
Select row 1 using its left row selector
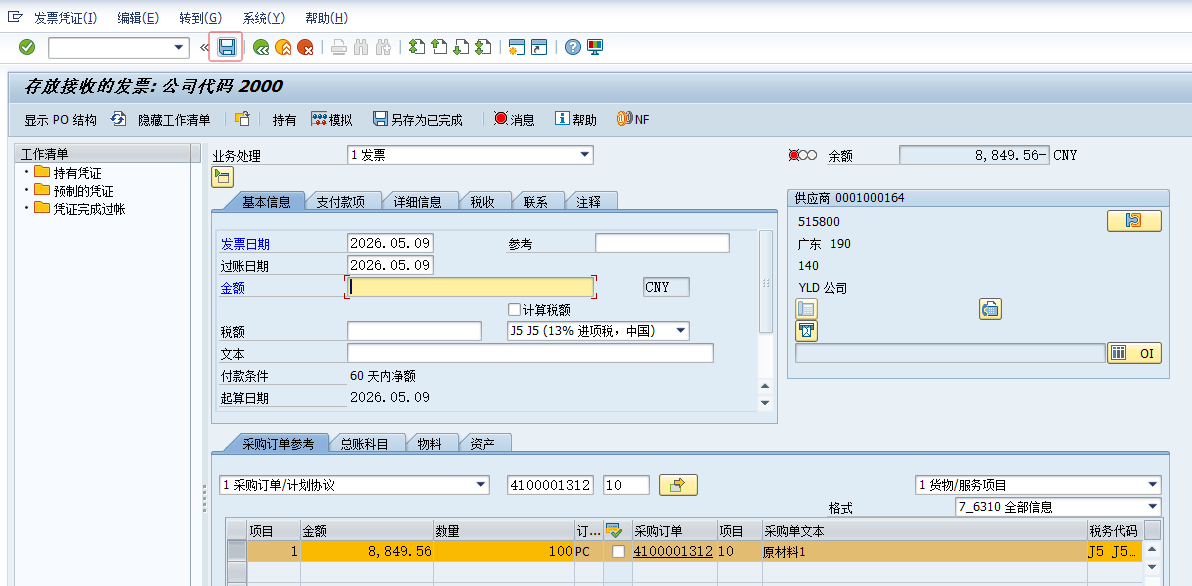pyautogui.click(x=237, y=551)
